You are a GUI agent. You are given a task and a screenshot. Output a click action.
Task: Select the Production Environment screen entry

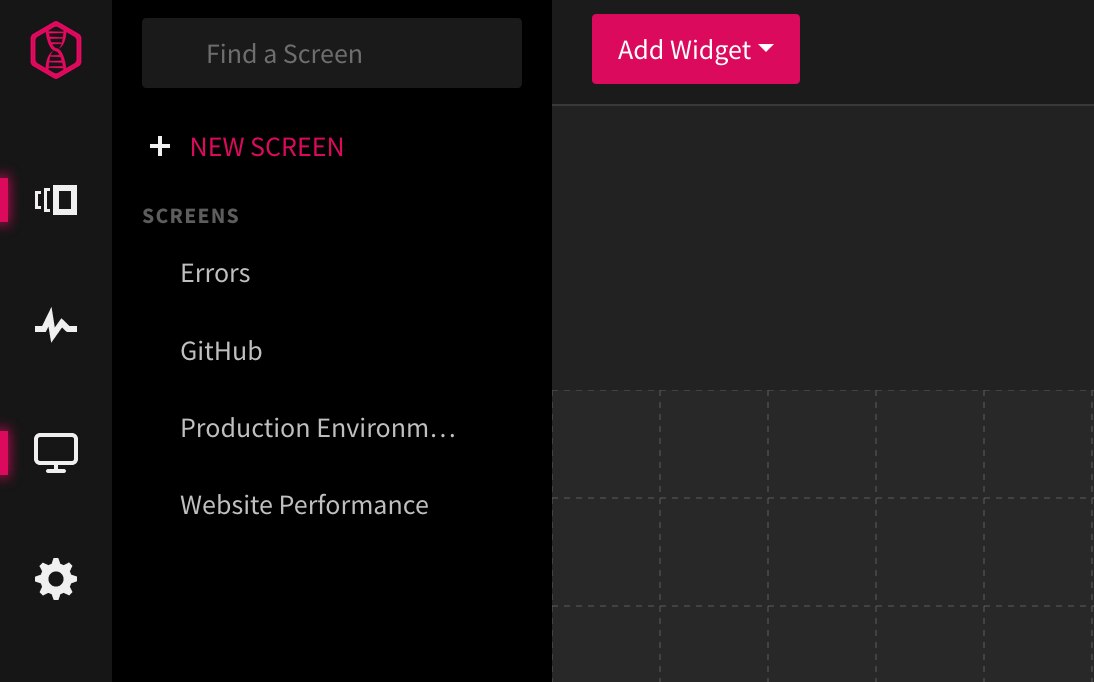tap(317, 428)
